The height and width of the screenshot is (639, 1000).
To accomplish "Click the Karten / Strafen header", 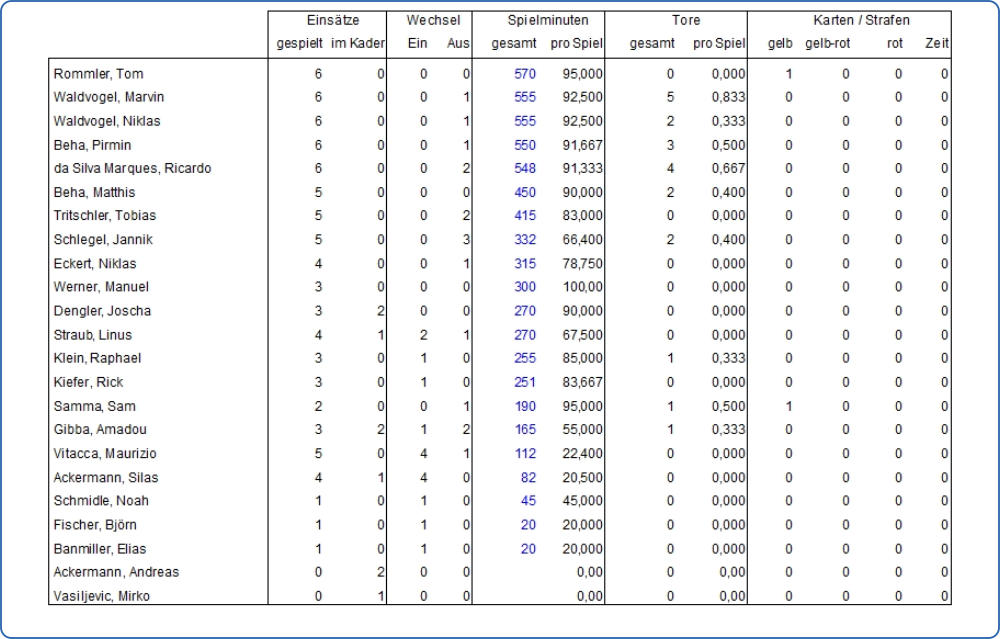I will [x=861, y=20].
